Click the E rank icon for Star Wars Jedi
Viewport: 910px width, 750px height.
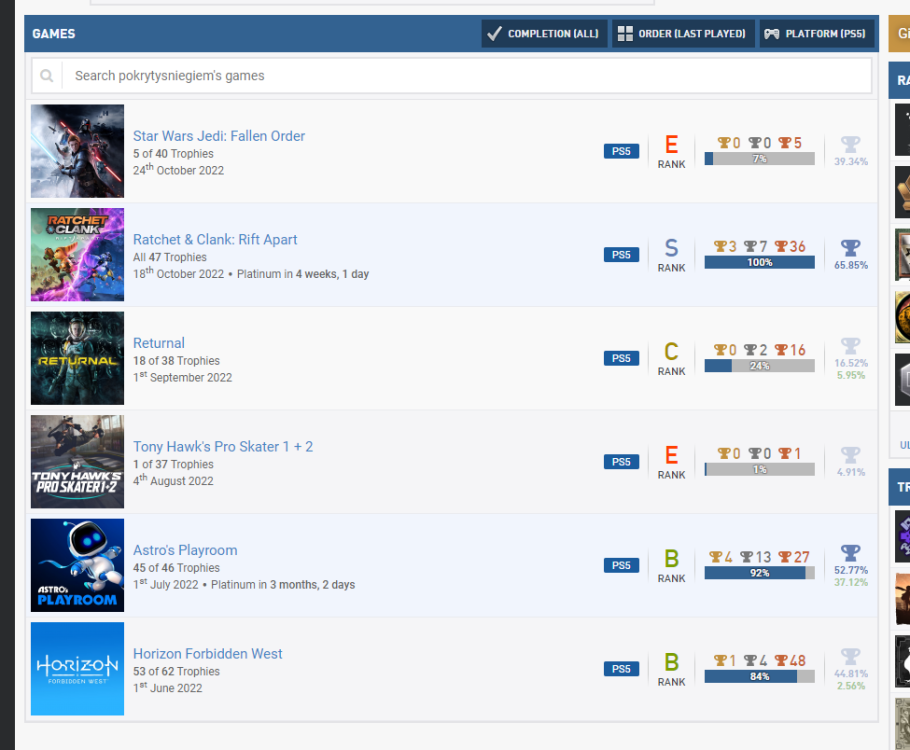[x=671, y=146]
